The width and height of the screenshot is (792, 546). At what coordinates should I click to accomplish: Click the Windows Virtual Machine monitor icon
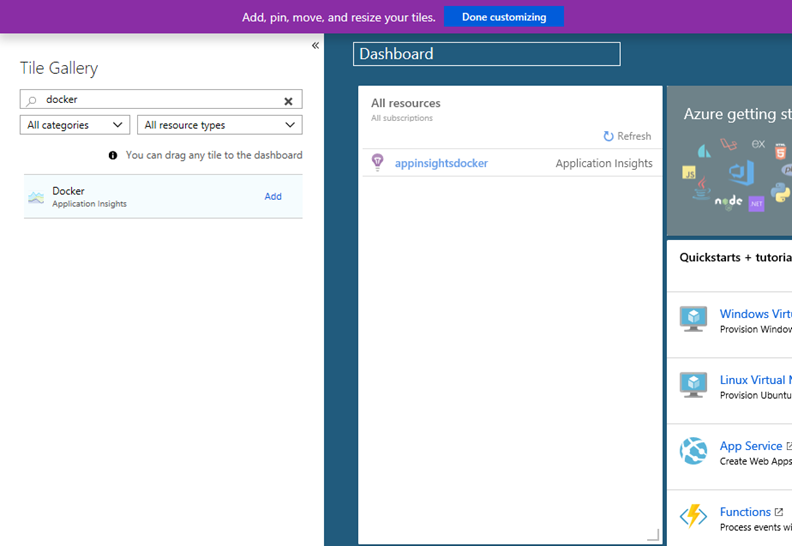tap(693, 319)
